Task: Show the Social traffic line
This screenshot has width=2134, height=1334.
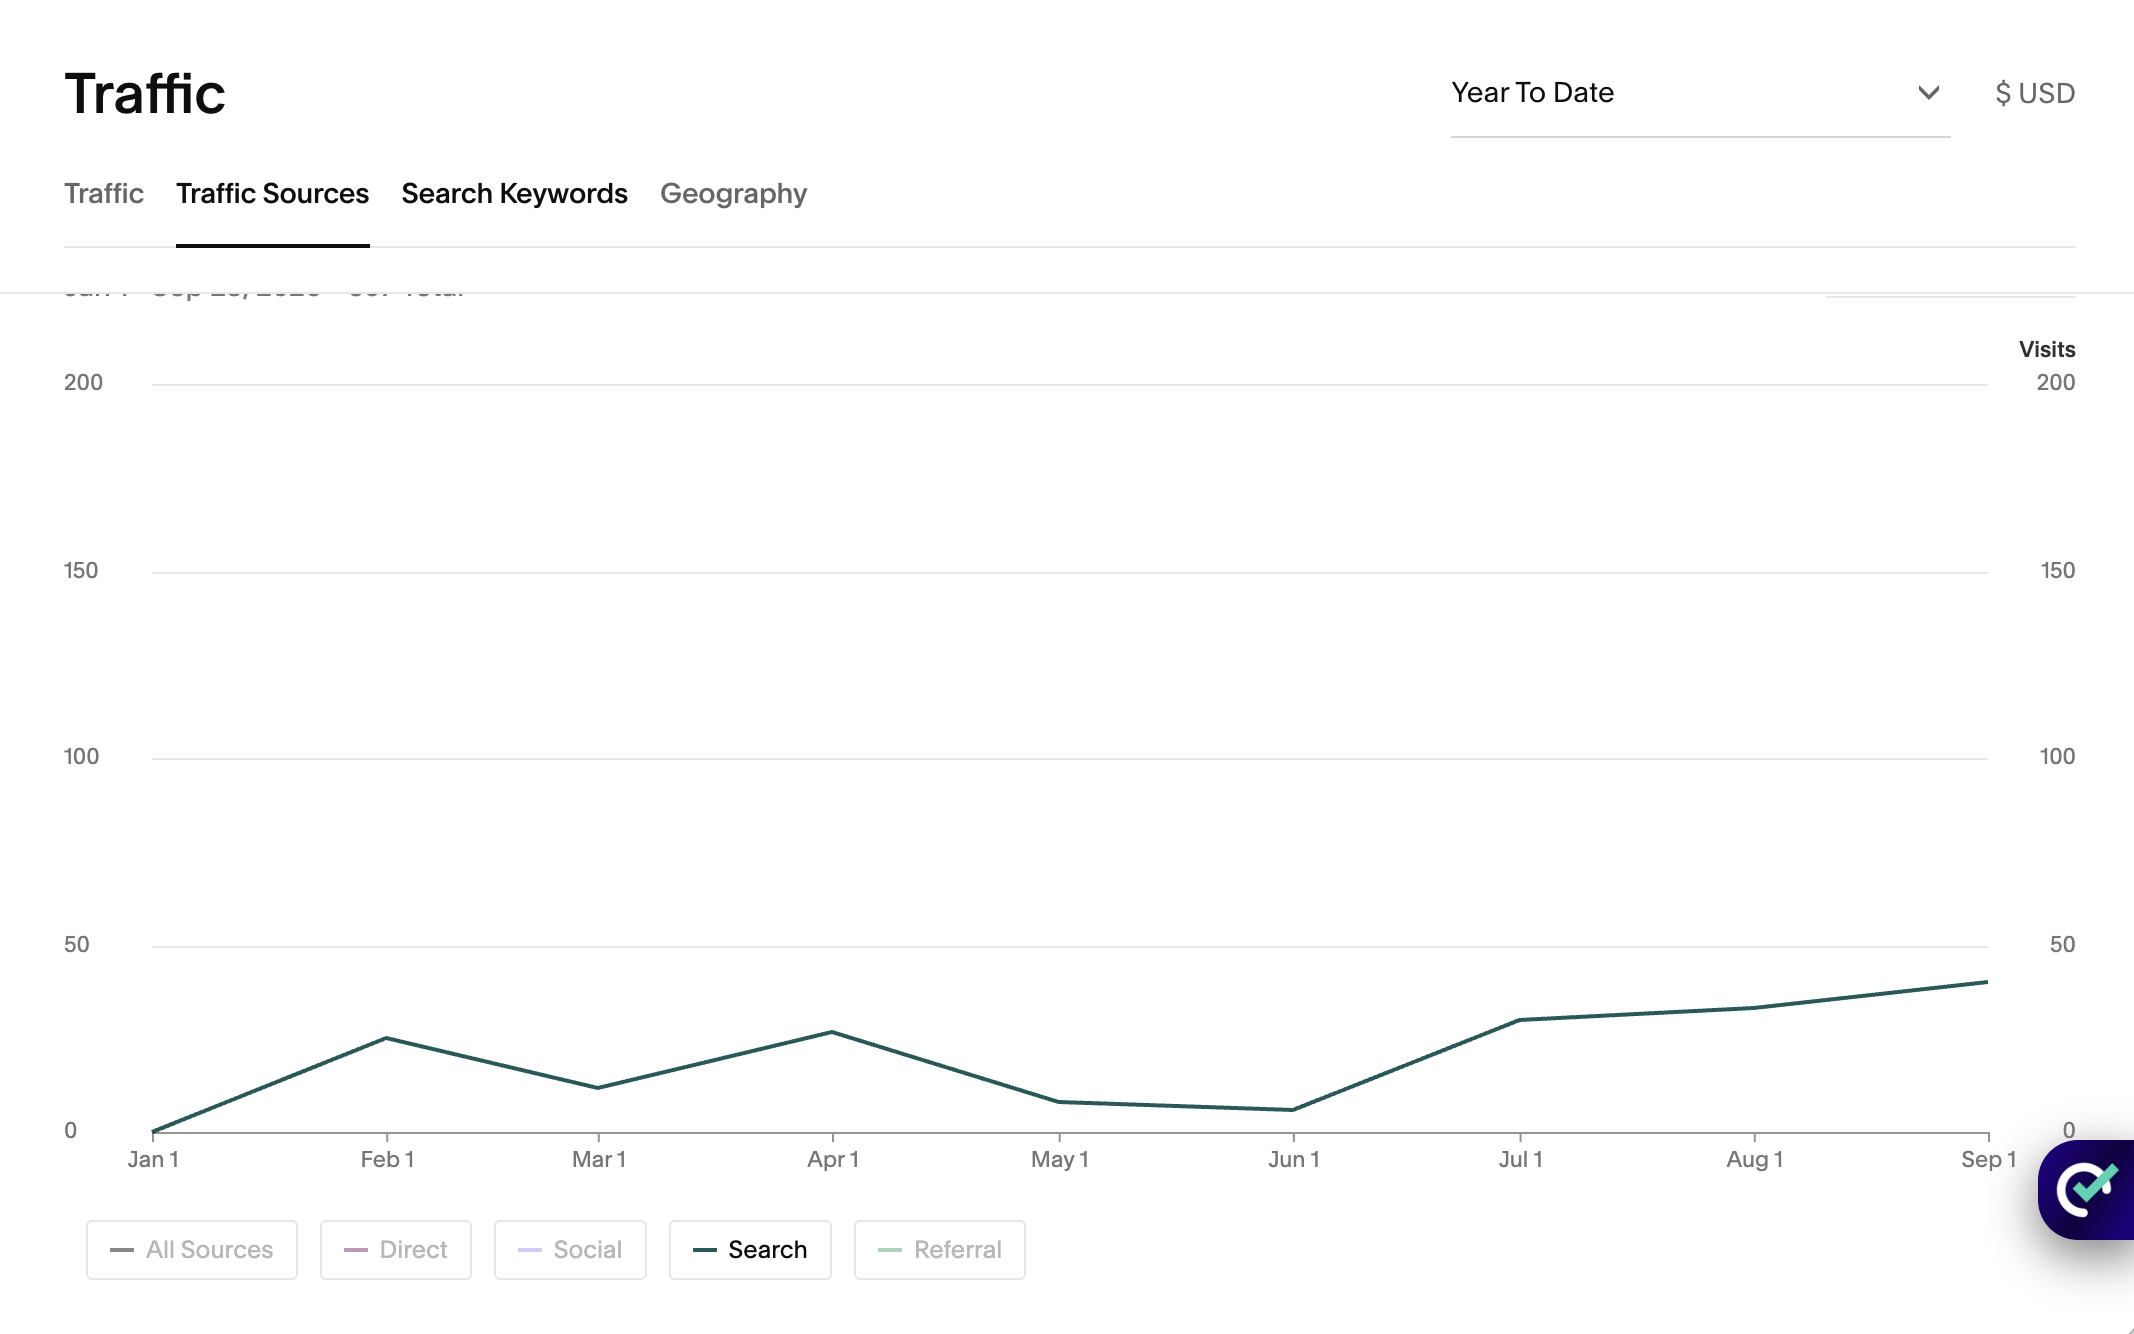Action: 570,1250
